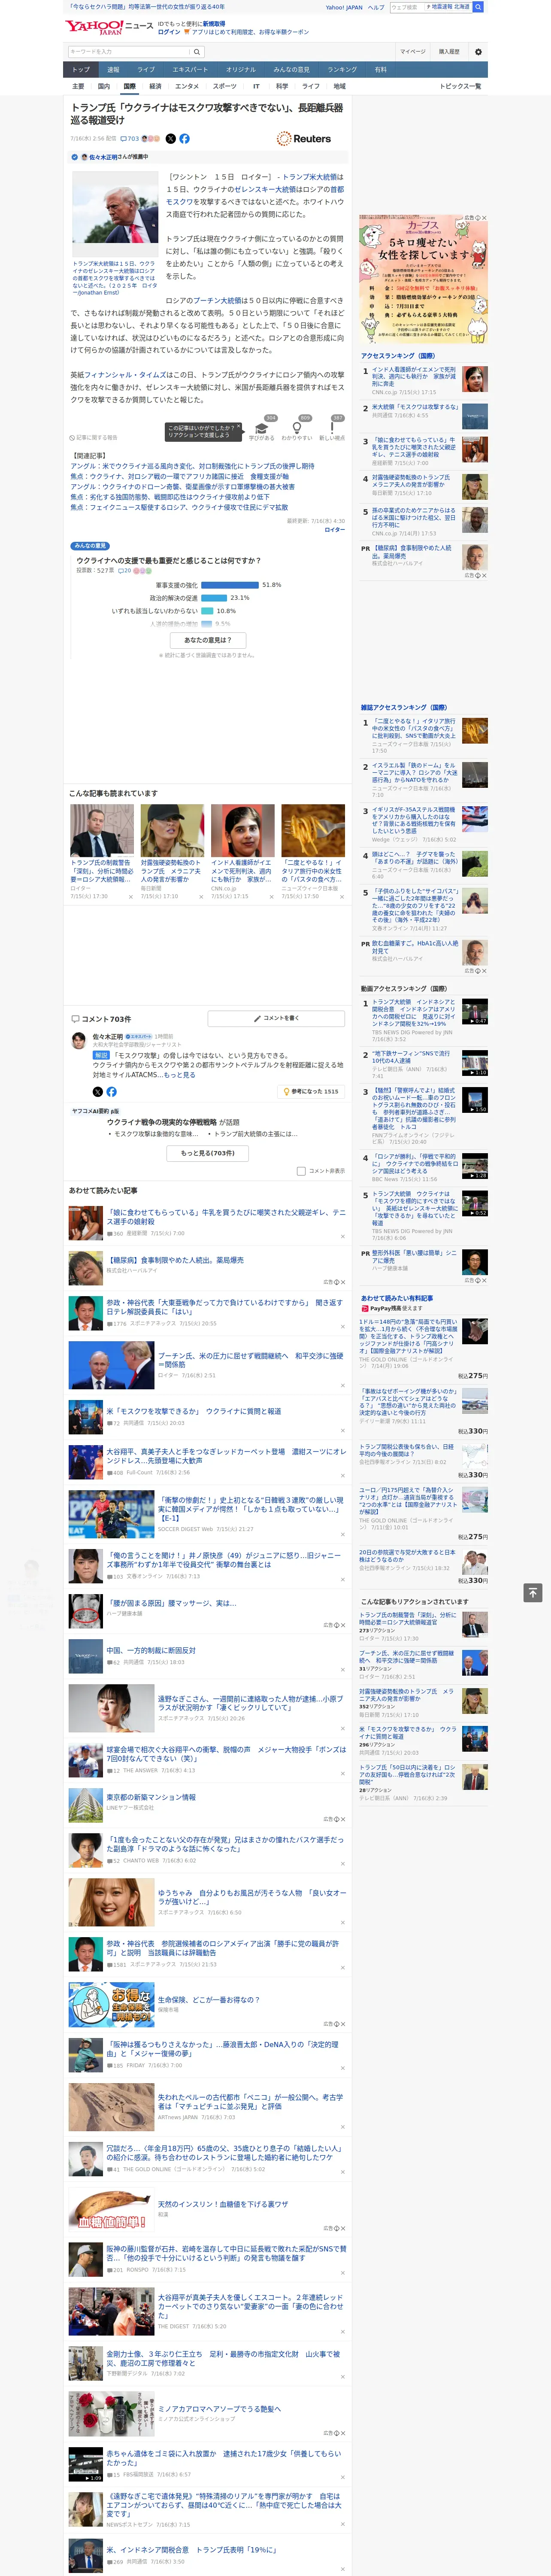
Task: Open プーチン氏、米の圧力に屈せず recommended article
Action: coord(250,1361)
